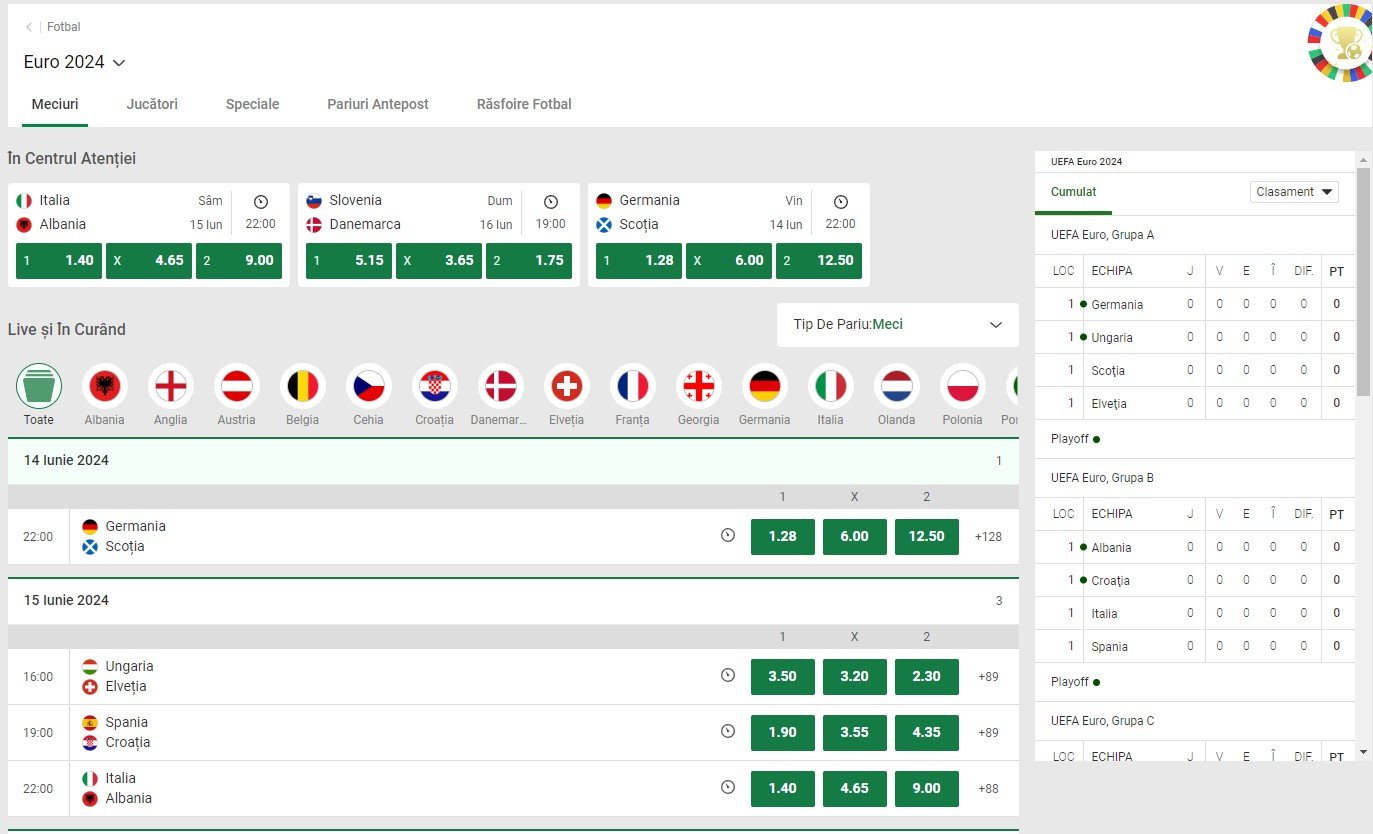
Task: Filter matches by Cehia flag
Action: coord(369,386)
